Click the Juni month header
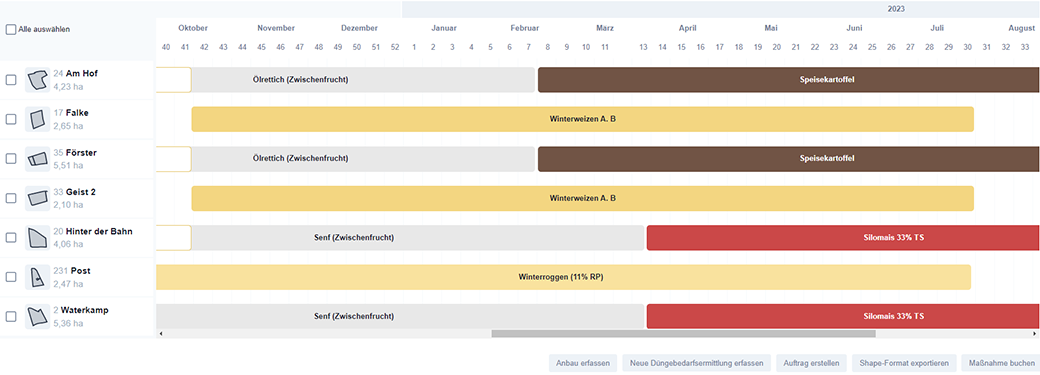The image size is (1040, 375). point(854,29)
